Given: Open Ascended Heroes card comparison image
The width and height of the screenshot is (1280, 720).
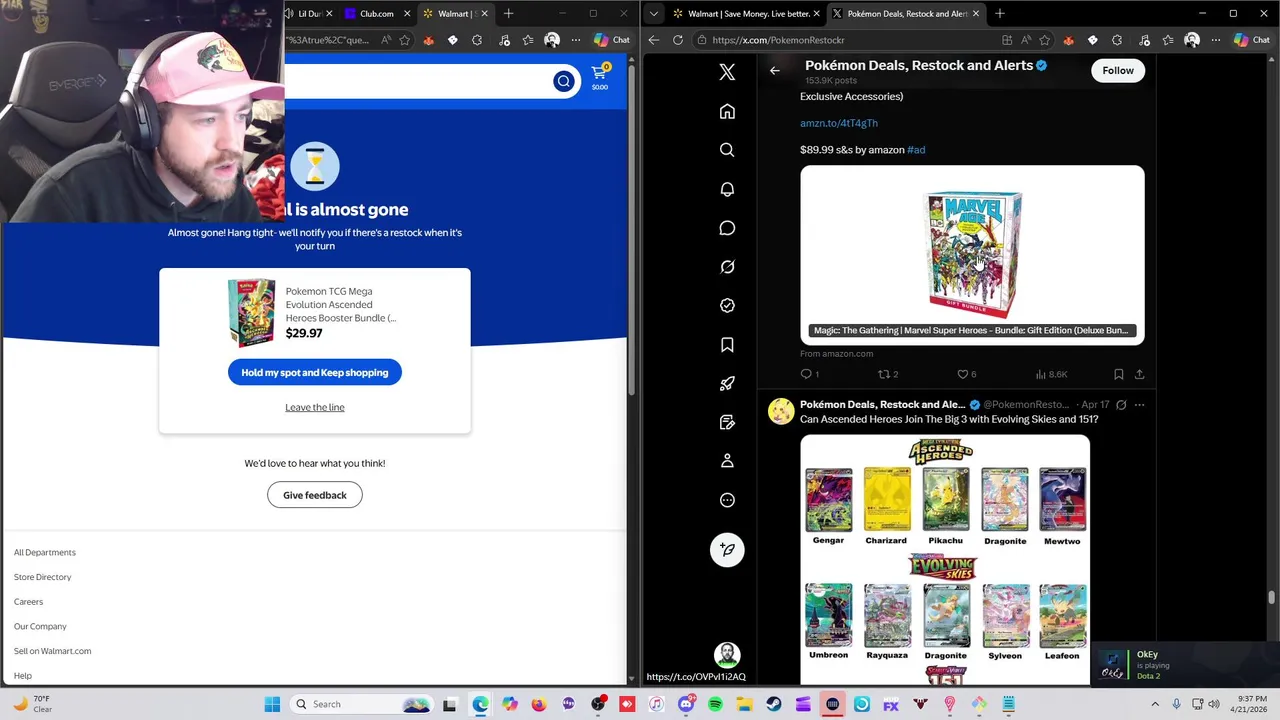Looking at the screenshot, I should pos(945,560).
